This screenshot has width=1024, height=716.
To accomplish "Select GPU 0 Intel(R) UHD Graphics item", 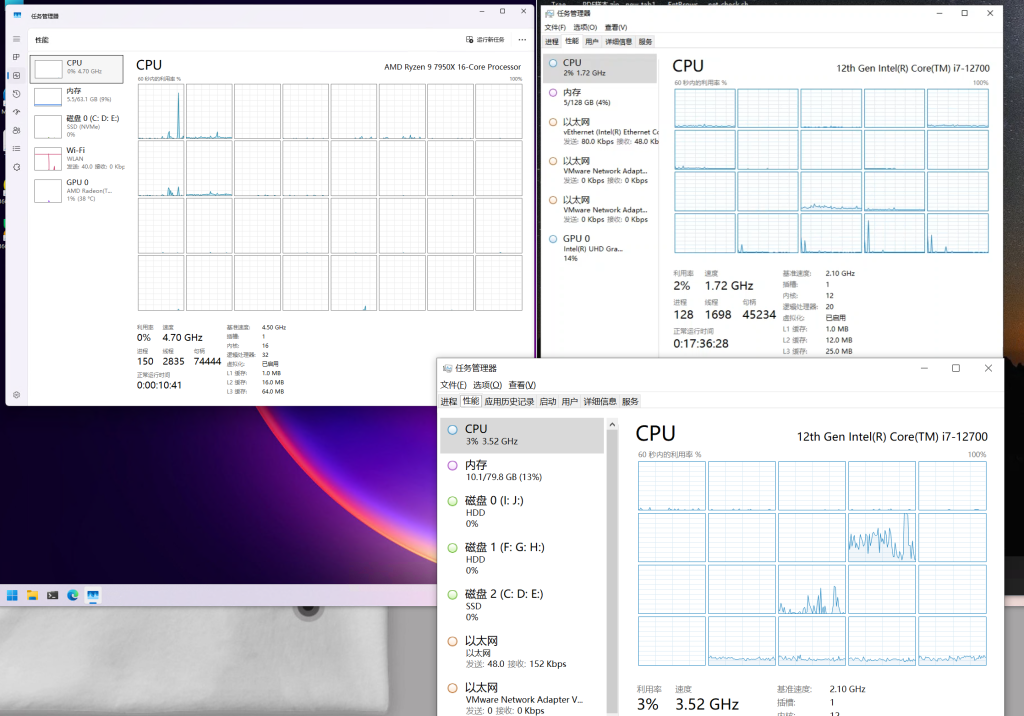I will 600,248.
